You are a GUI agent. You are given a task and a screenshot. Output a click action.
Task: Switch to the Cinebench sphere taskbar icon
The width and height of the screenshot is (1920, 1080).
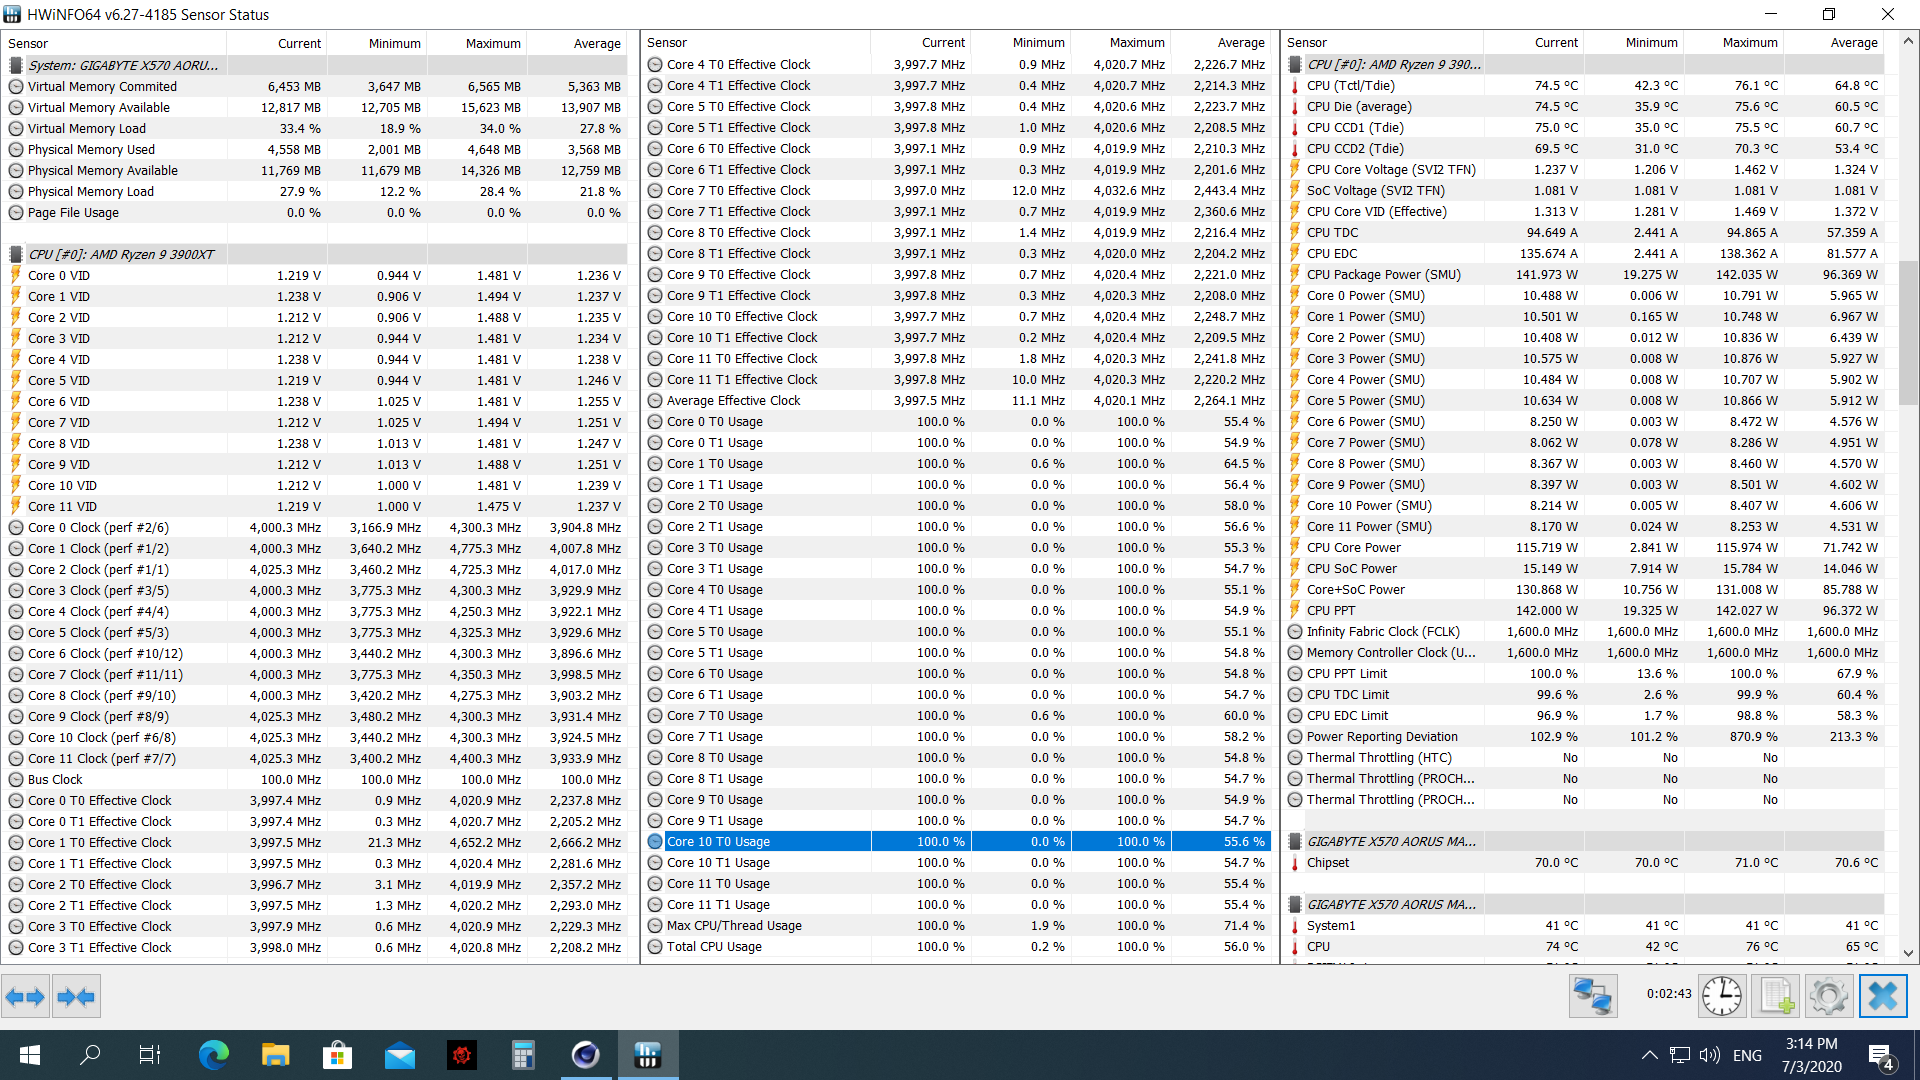[x=585, y=1055]
